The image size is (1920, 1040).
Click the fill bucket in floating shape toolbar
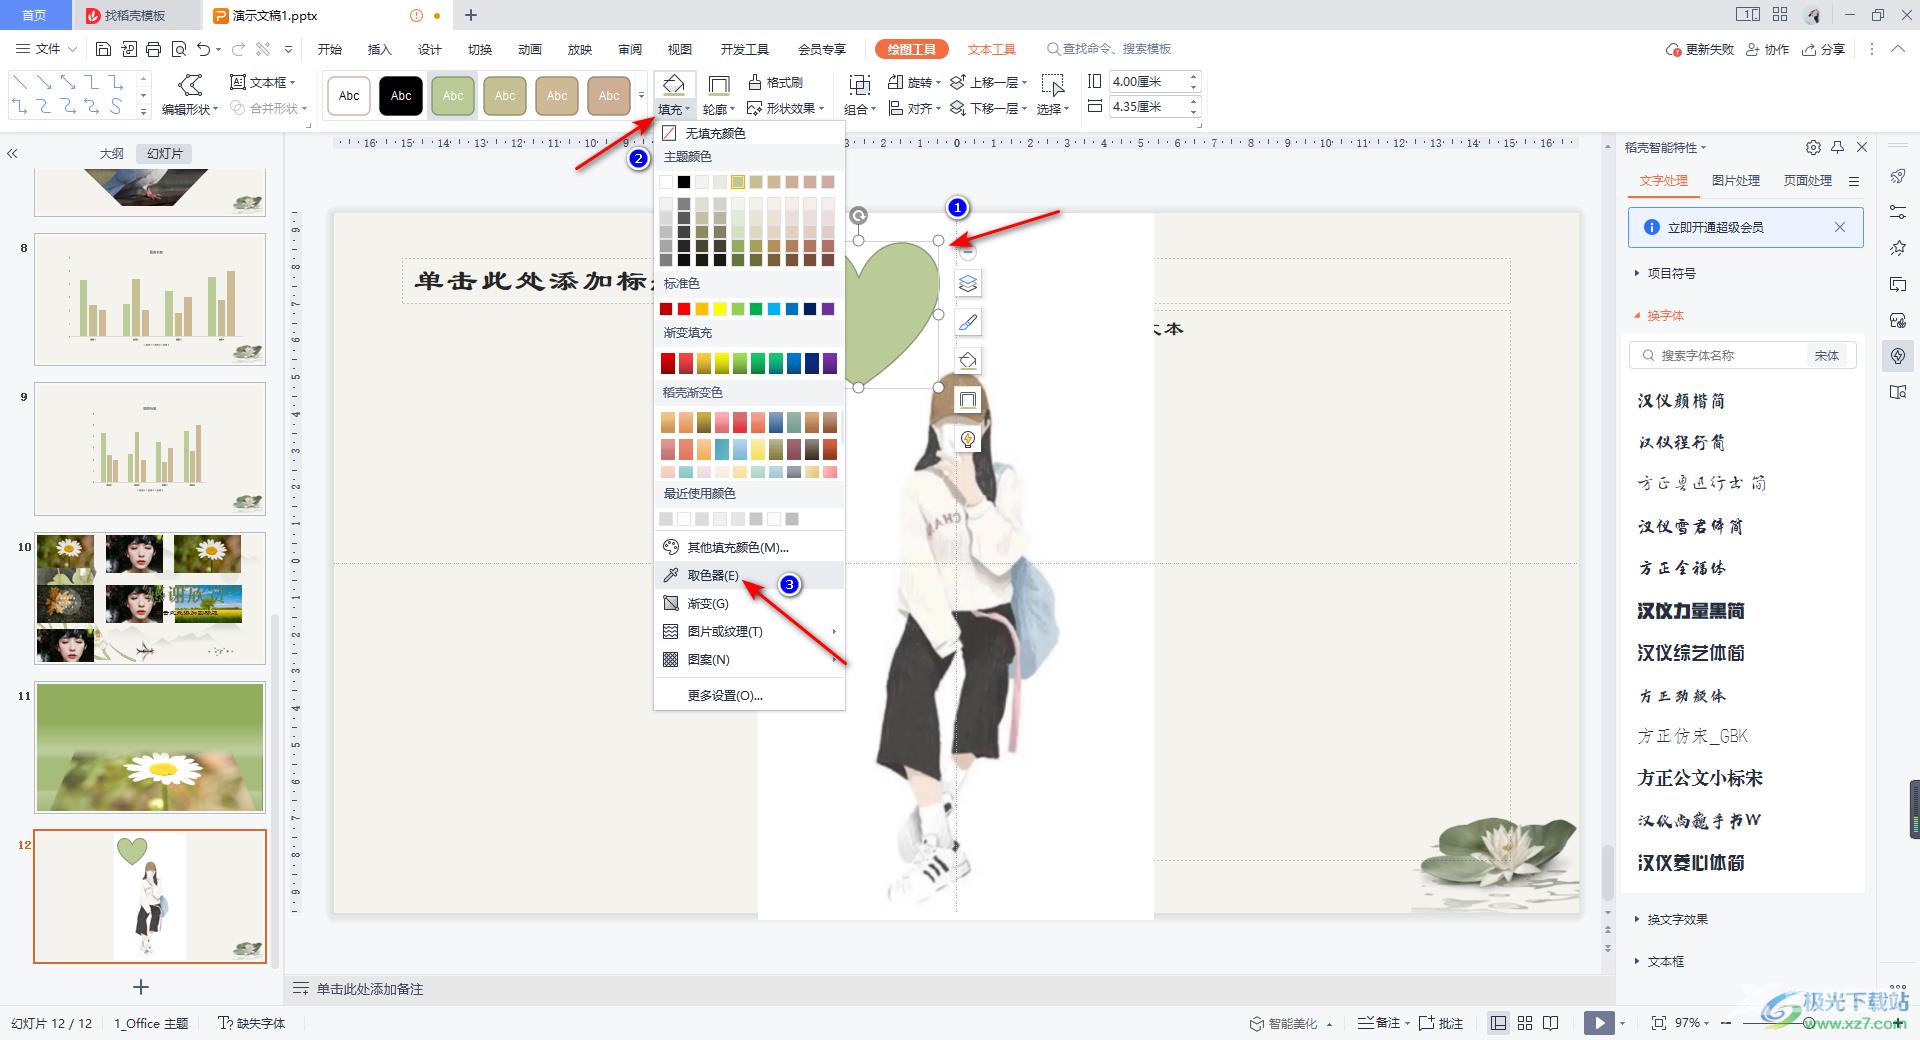pyautogui.click(x=967, y=361)
